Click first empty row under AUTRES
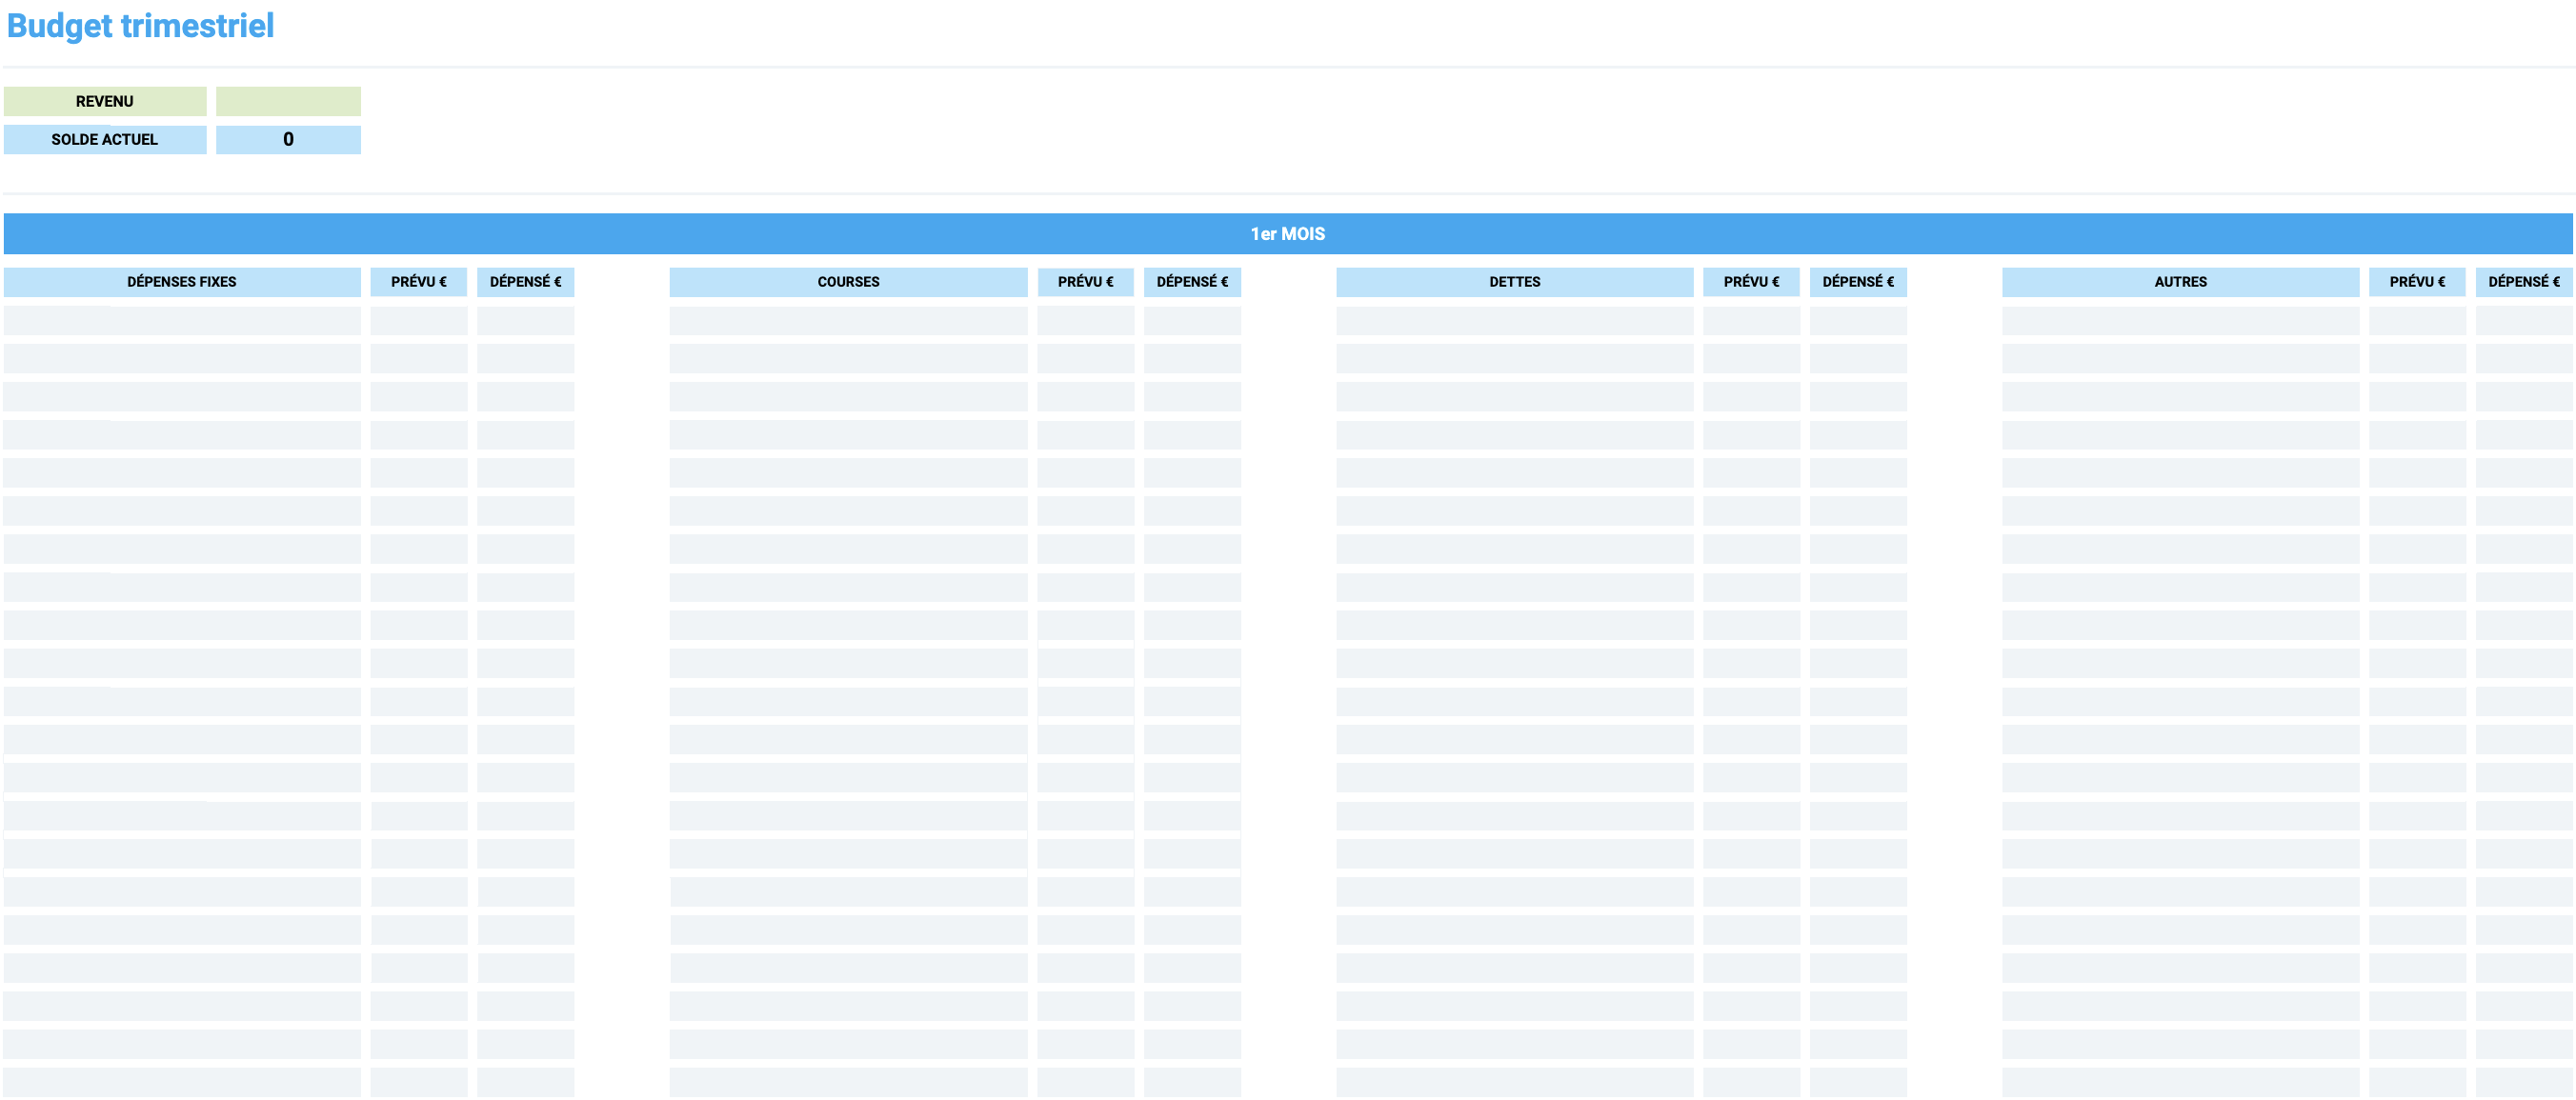 (x=2181, y=321)
